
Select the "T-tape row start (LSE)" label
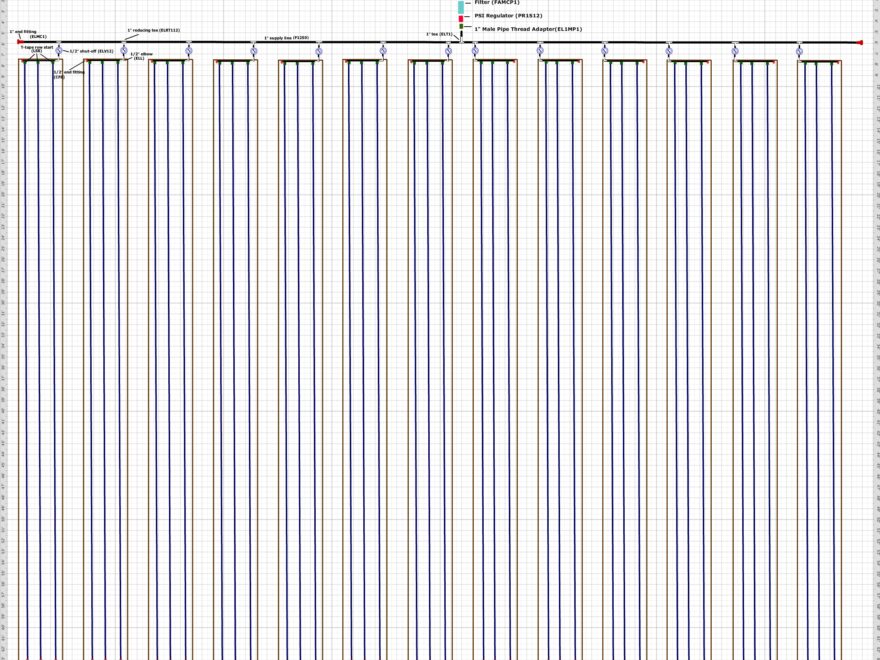pos(37,48)
